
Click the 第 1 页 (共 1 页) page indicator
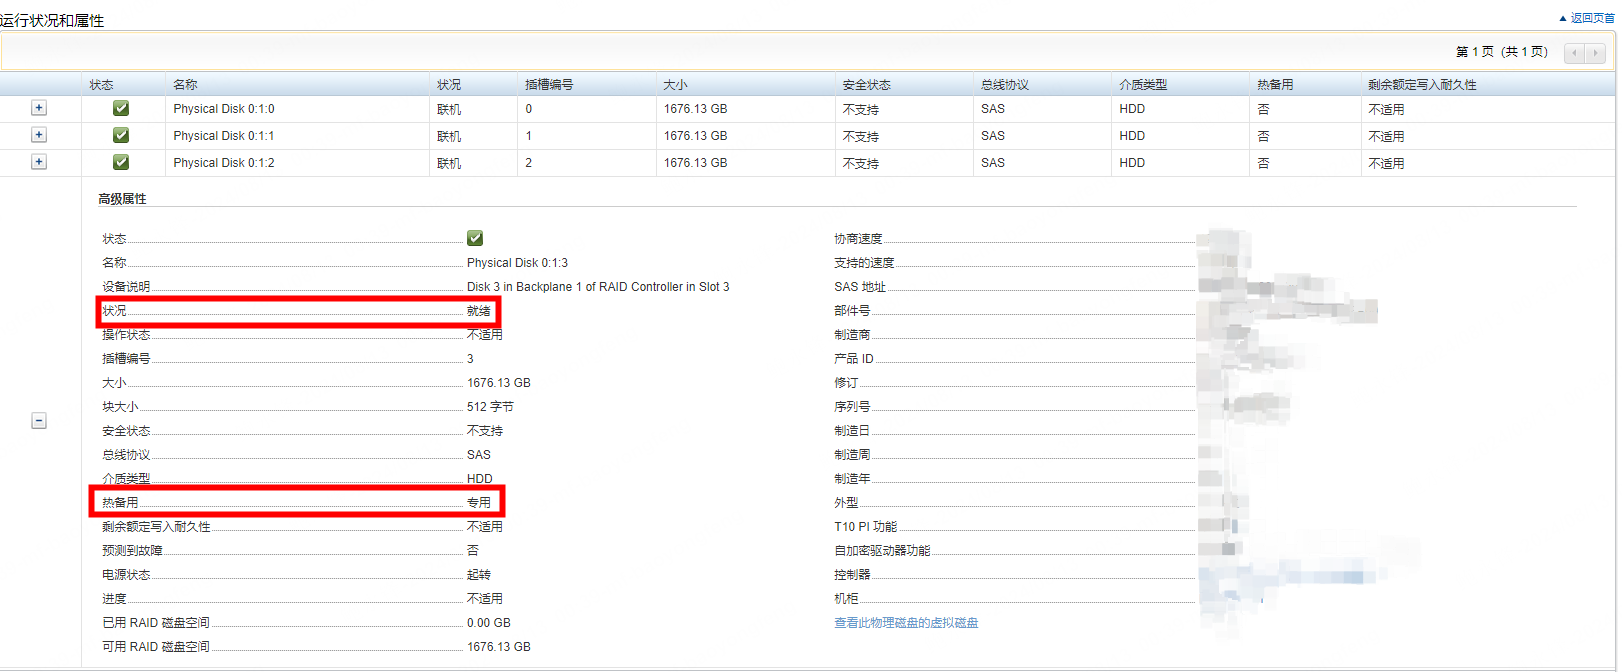pos(1502,52)
